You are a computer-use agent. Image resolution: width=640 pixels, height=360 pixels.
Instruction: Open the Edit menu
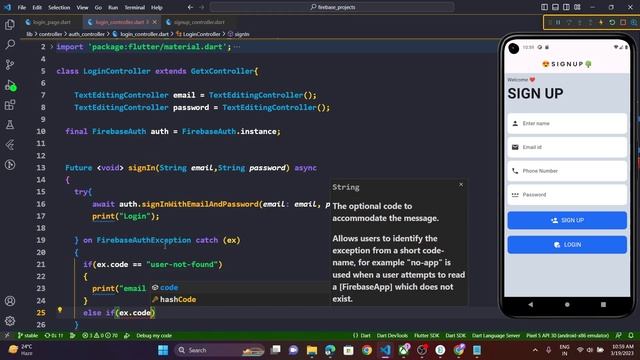37,7
